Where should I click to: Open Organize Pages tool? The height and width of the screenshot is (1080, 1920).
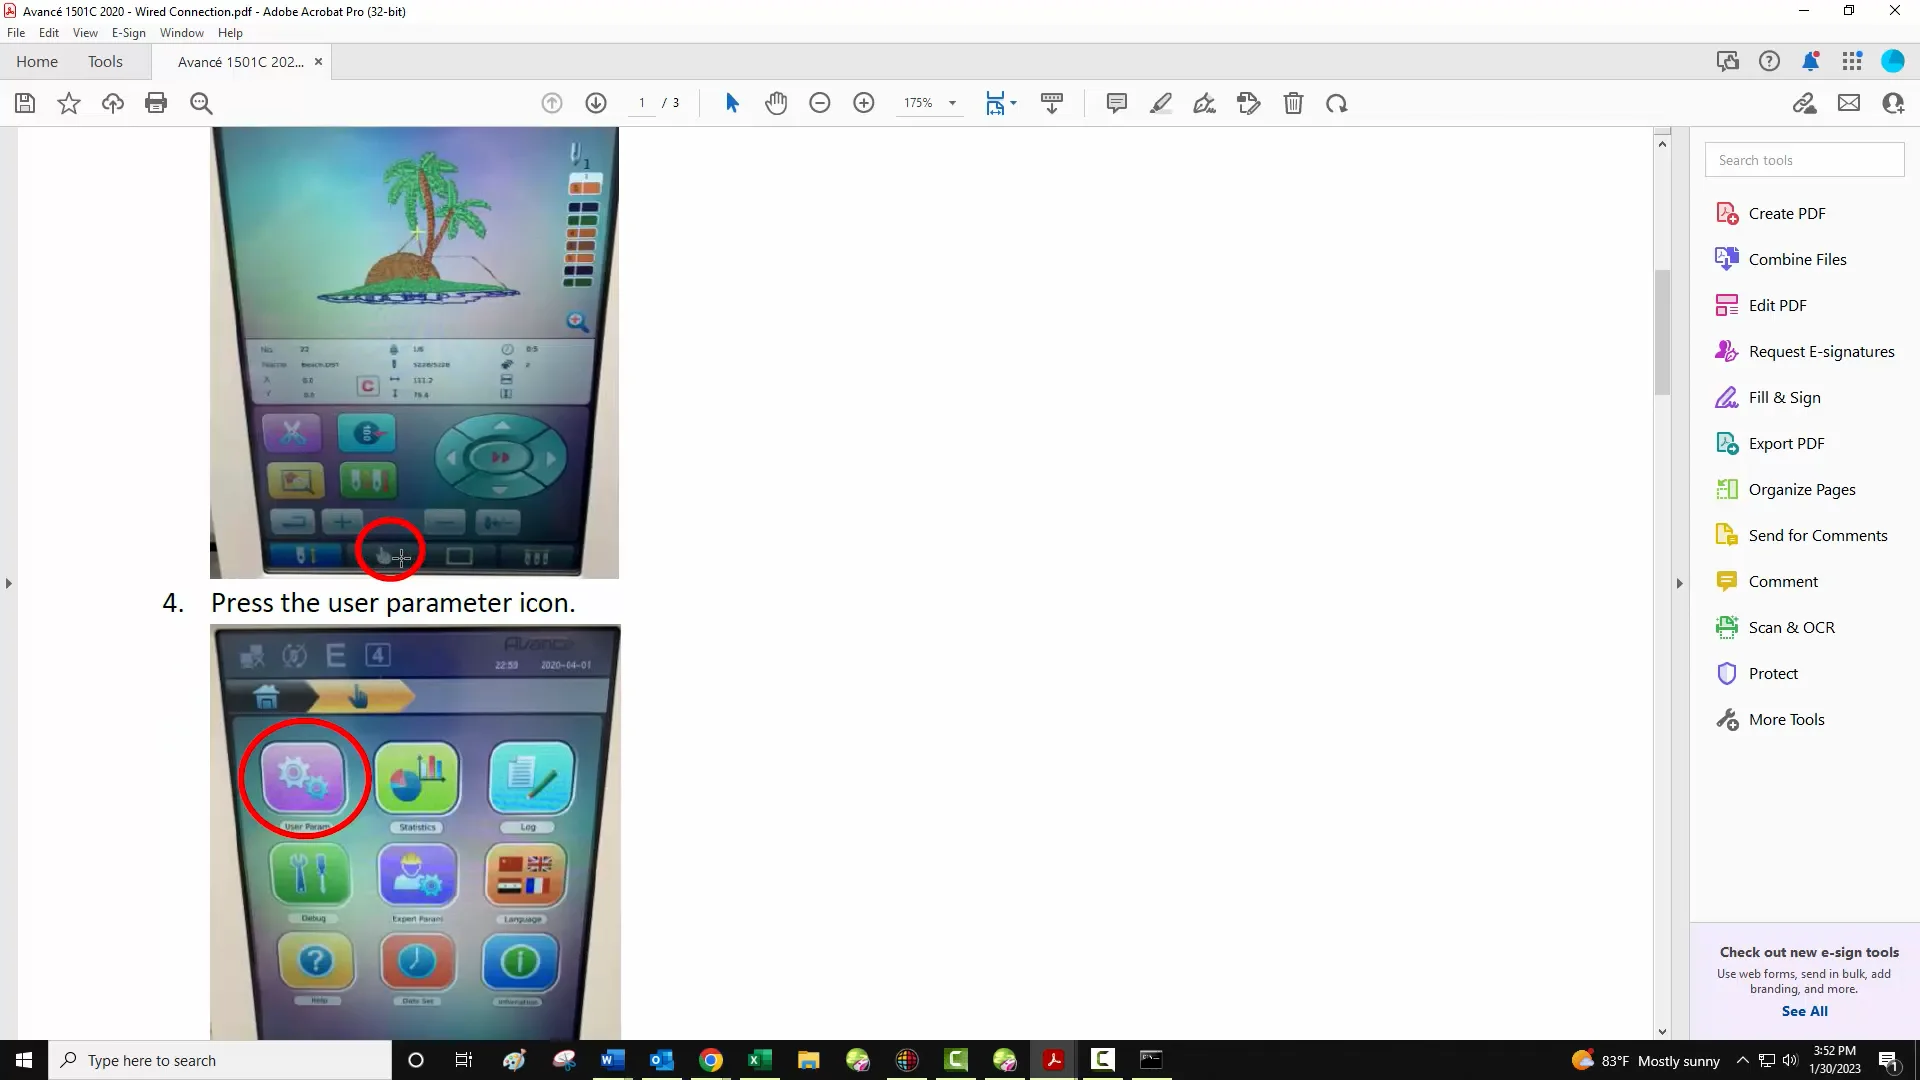pos(1801,489)
